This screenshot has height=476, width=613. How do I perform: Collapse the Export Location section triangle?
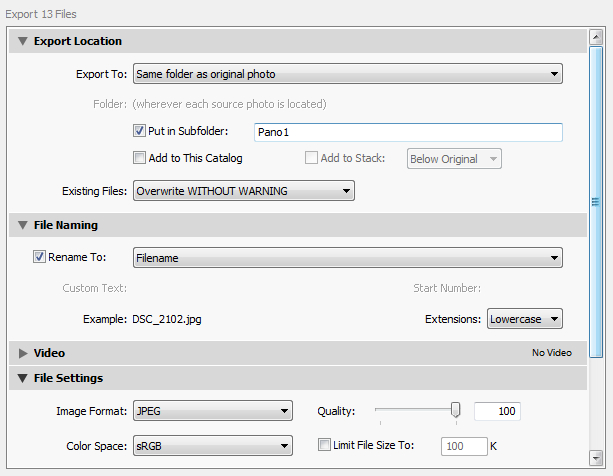22,42
